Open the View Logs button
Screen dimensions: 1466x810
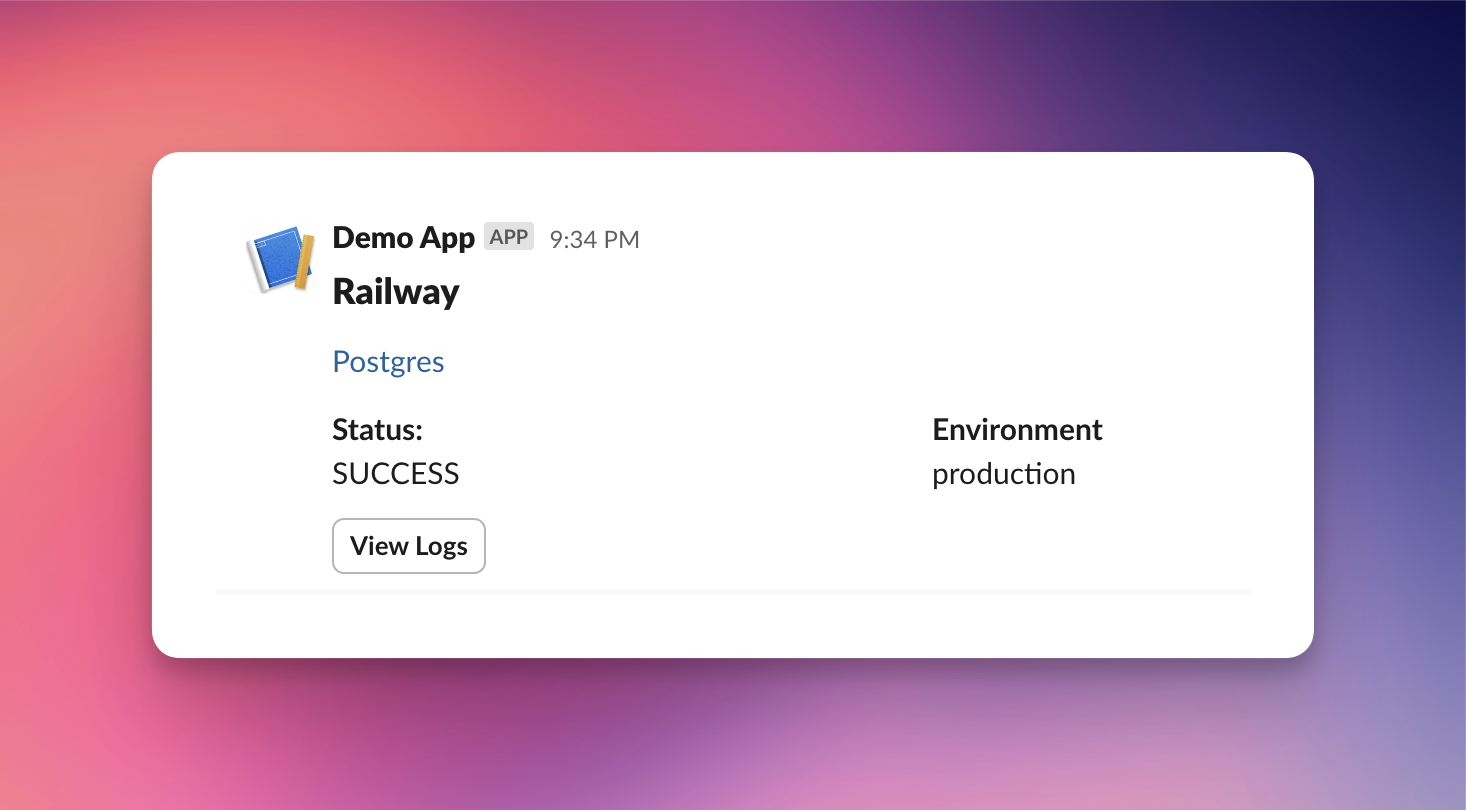tap(409, 546)
